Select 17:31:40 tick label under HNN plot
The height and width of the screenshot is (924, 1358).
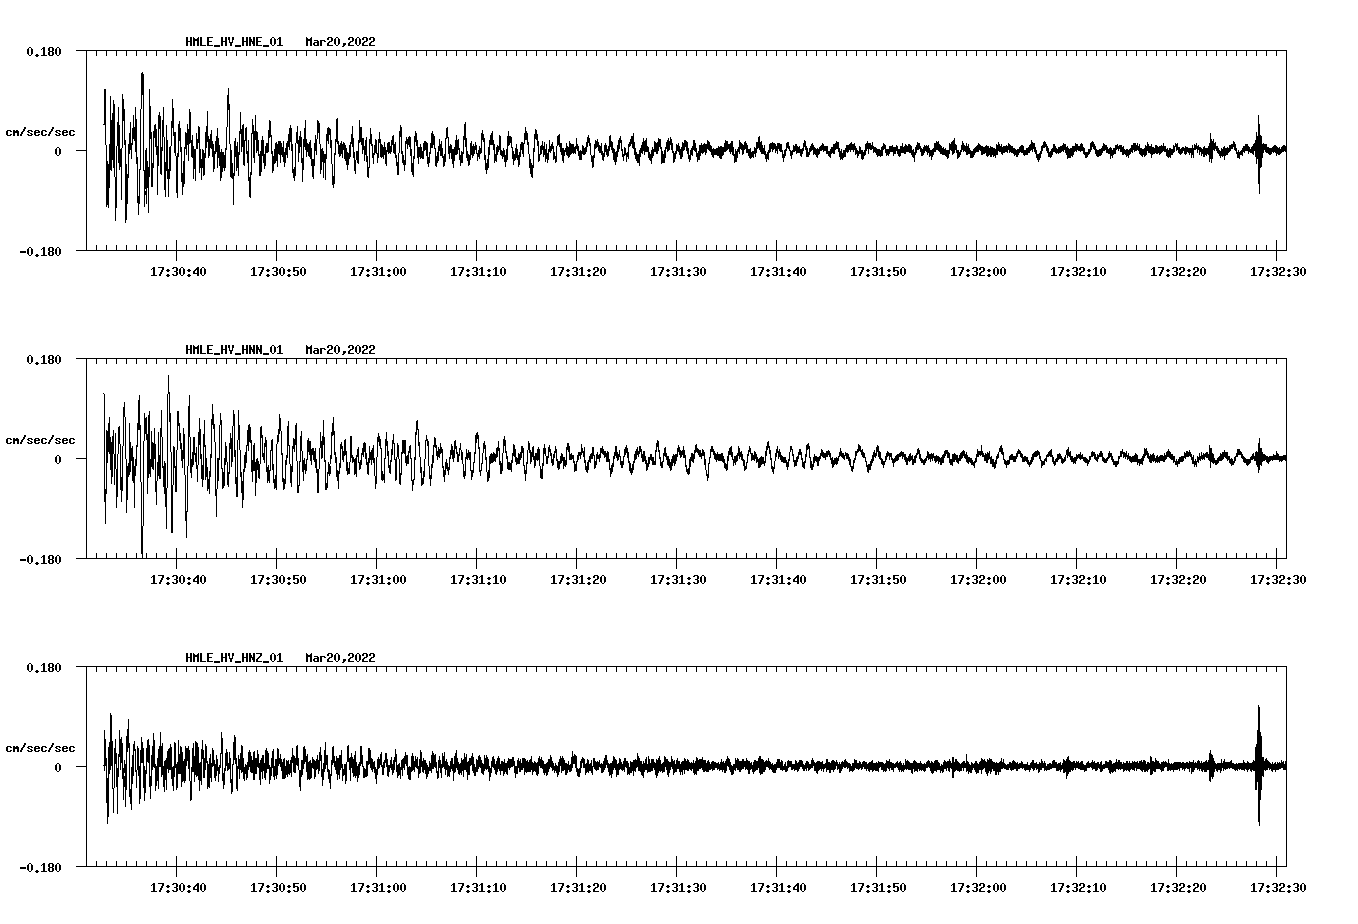point(778,579)
